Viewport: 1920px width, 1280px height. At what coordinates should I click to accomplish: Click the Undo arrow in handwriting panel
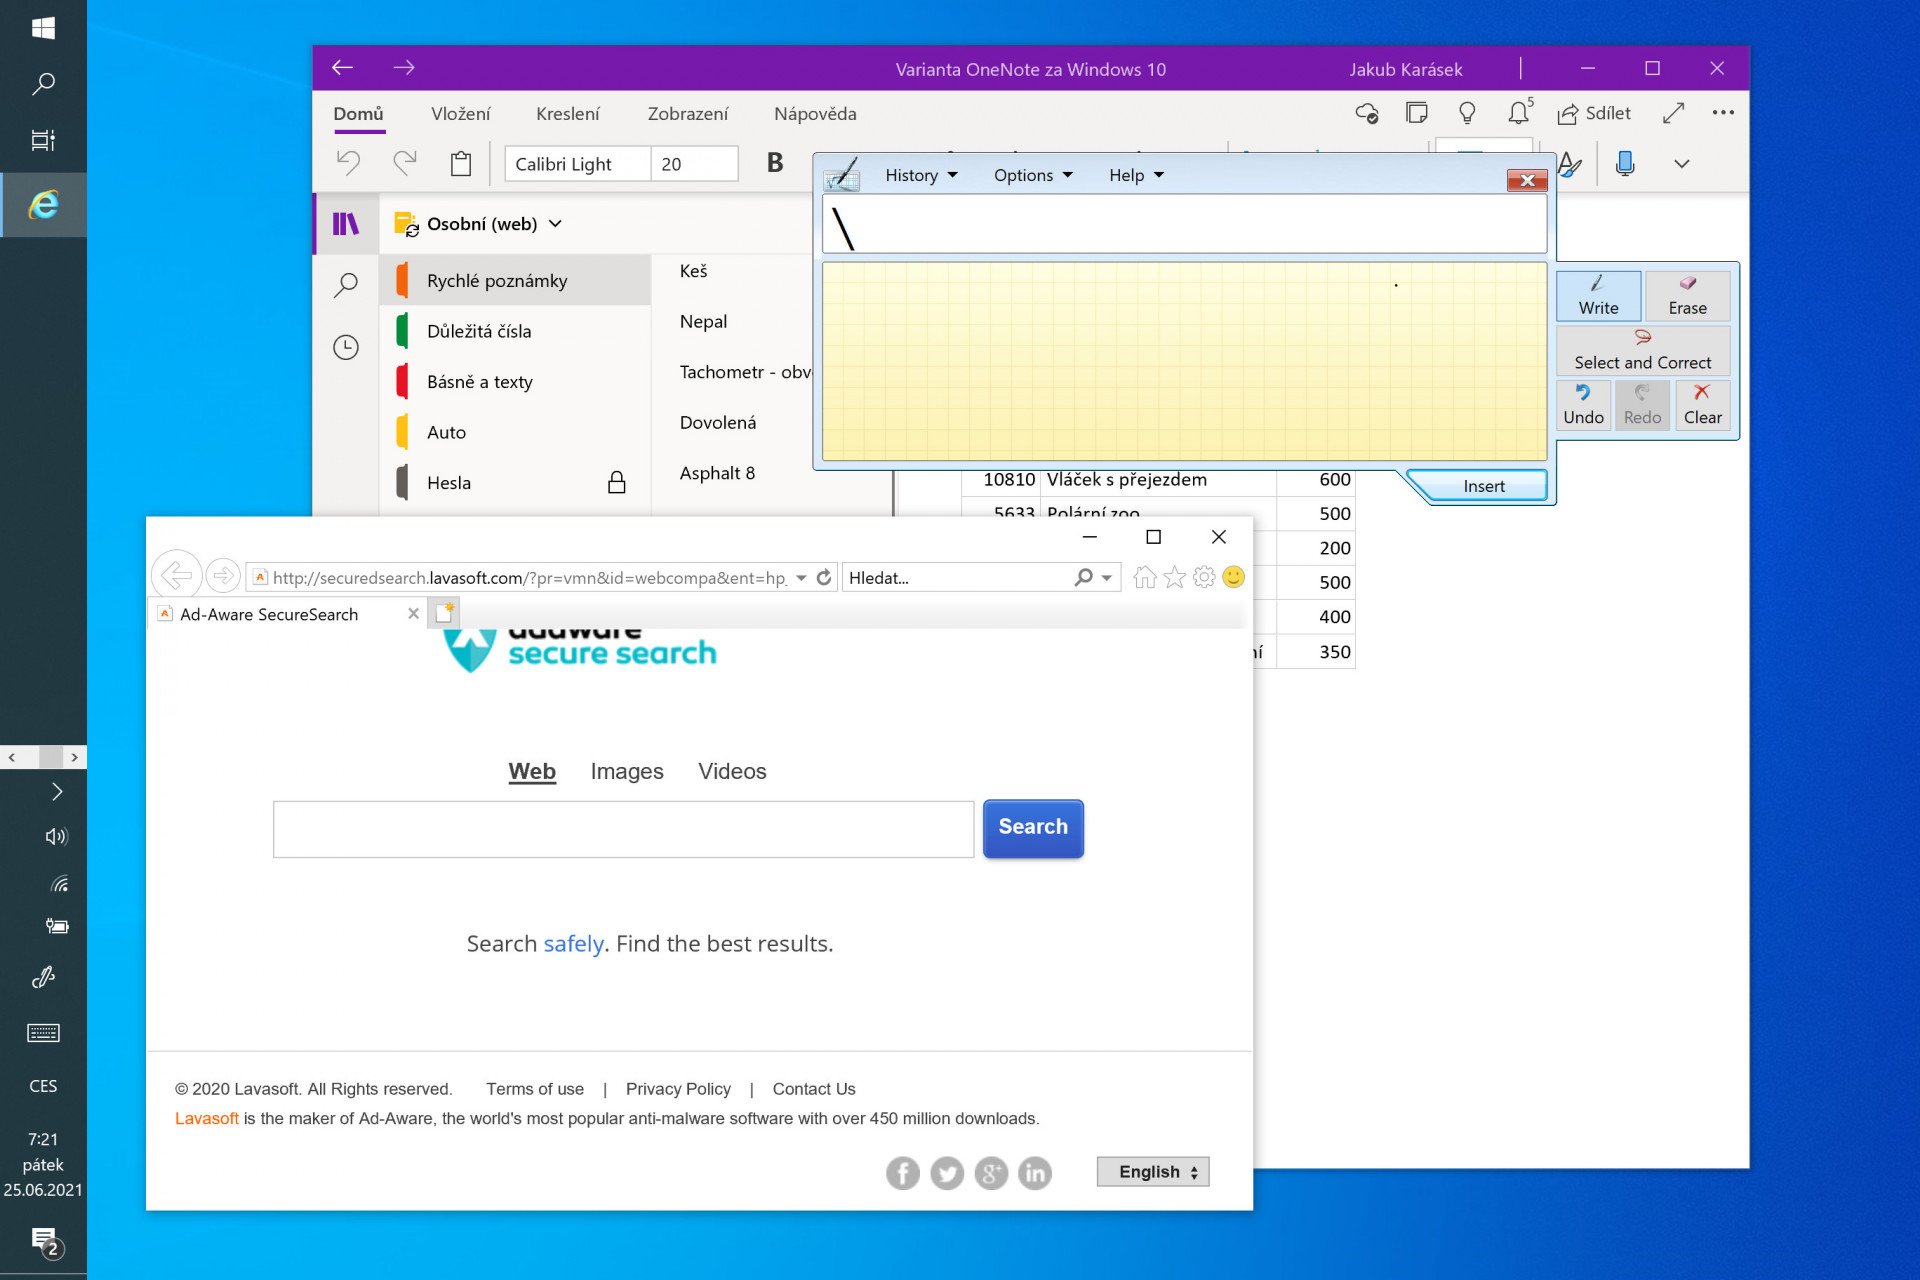1583,404
